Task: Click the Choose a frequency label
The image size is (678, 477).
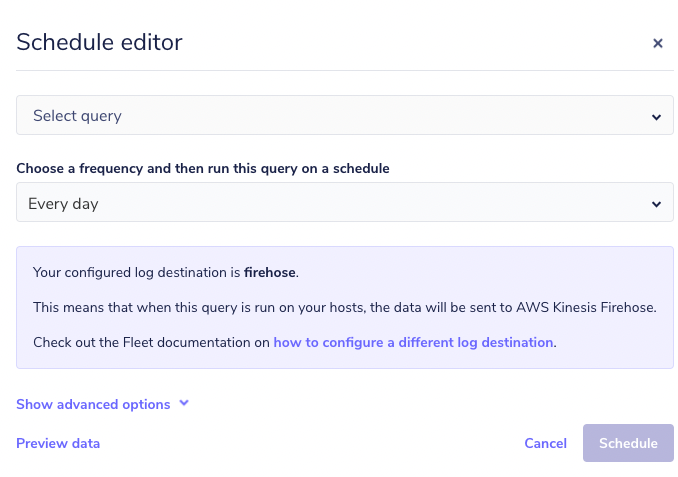Action: tap(203, 168)
